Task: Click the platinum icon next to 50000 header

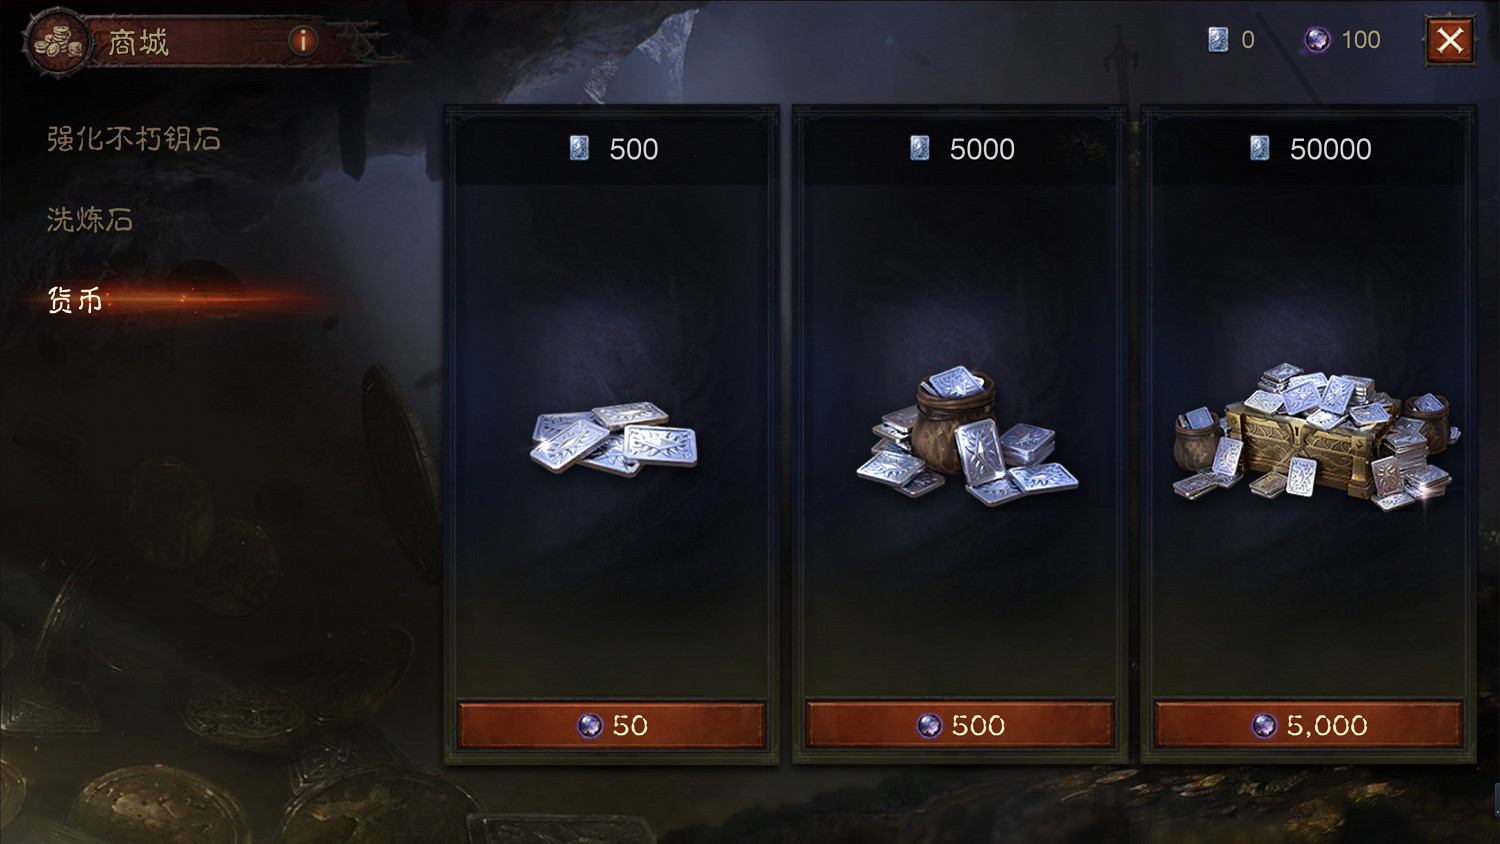Action: pyautogui.click(x=1259, y=149)
